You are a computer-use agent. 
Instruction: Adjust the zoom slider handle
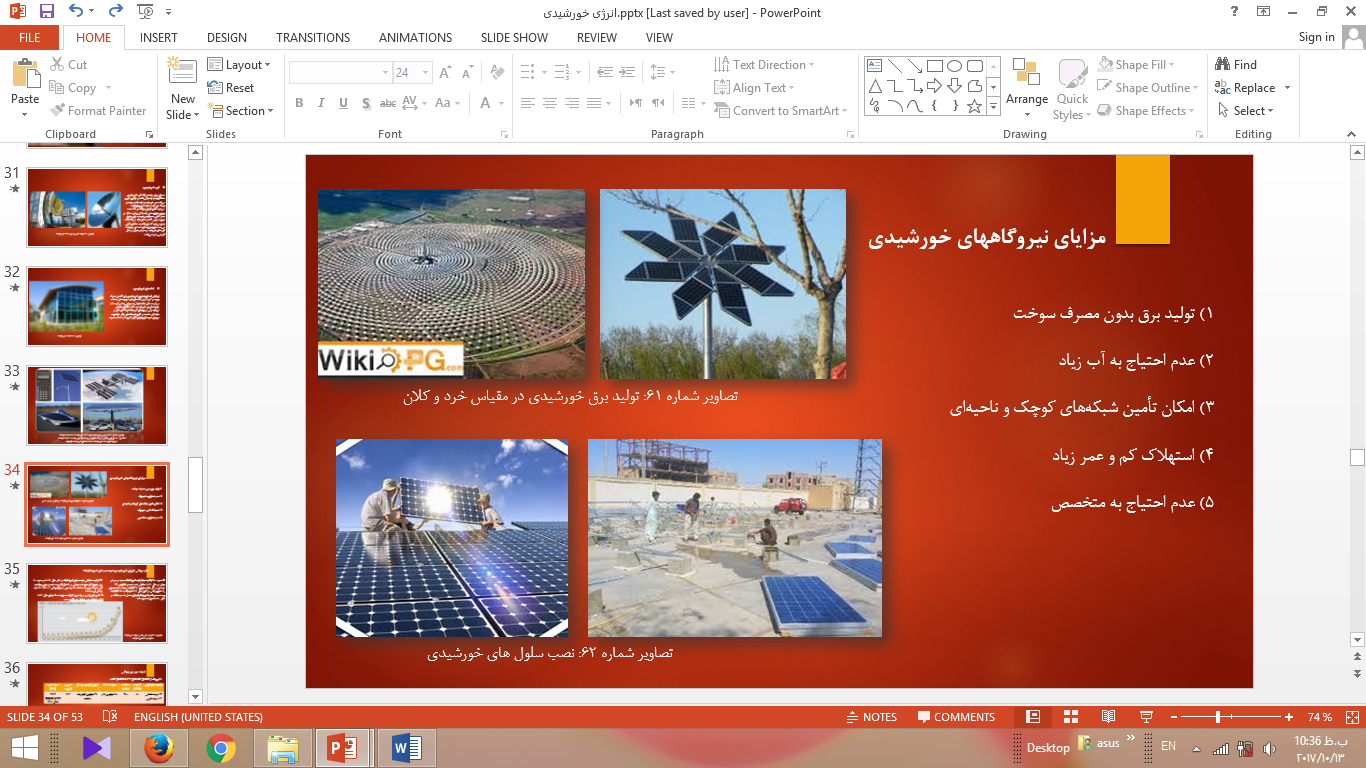click(x=1217, y=717)
